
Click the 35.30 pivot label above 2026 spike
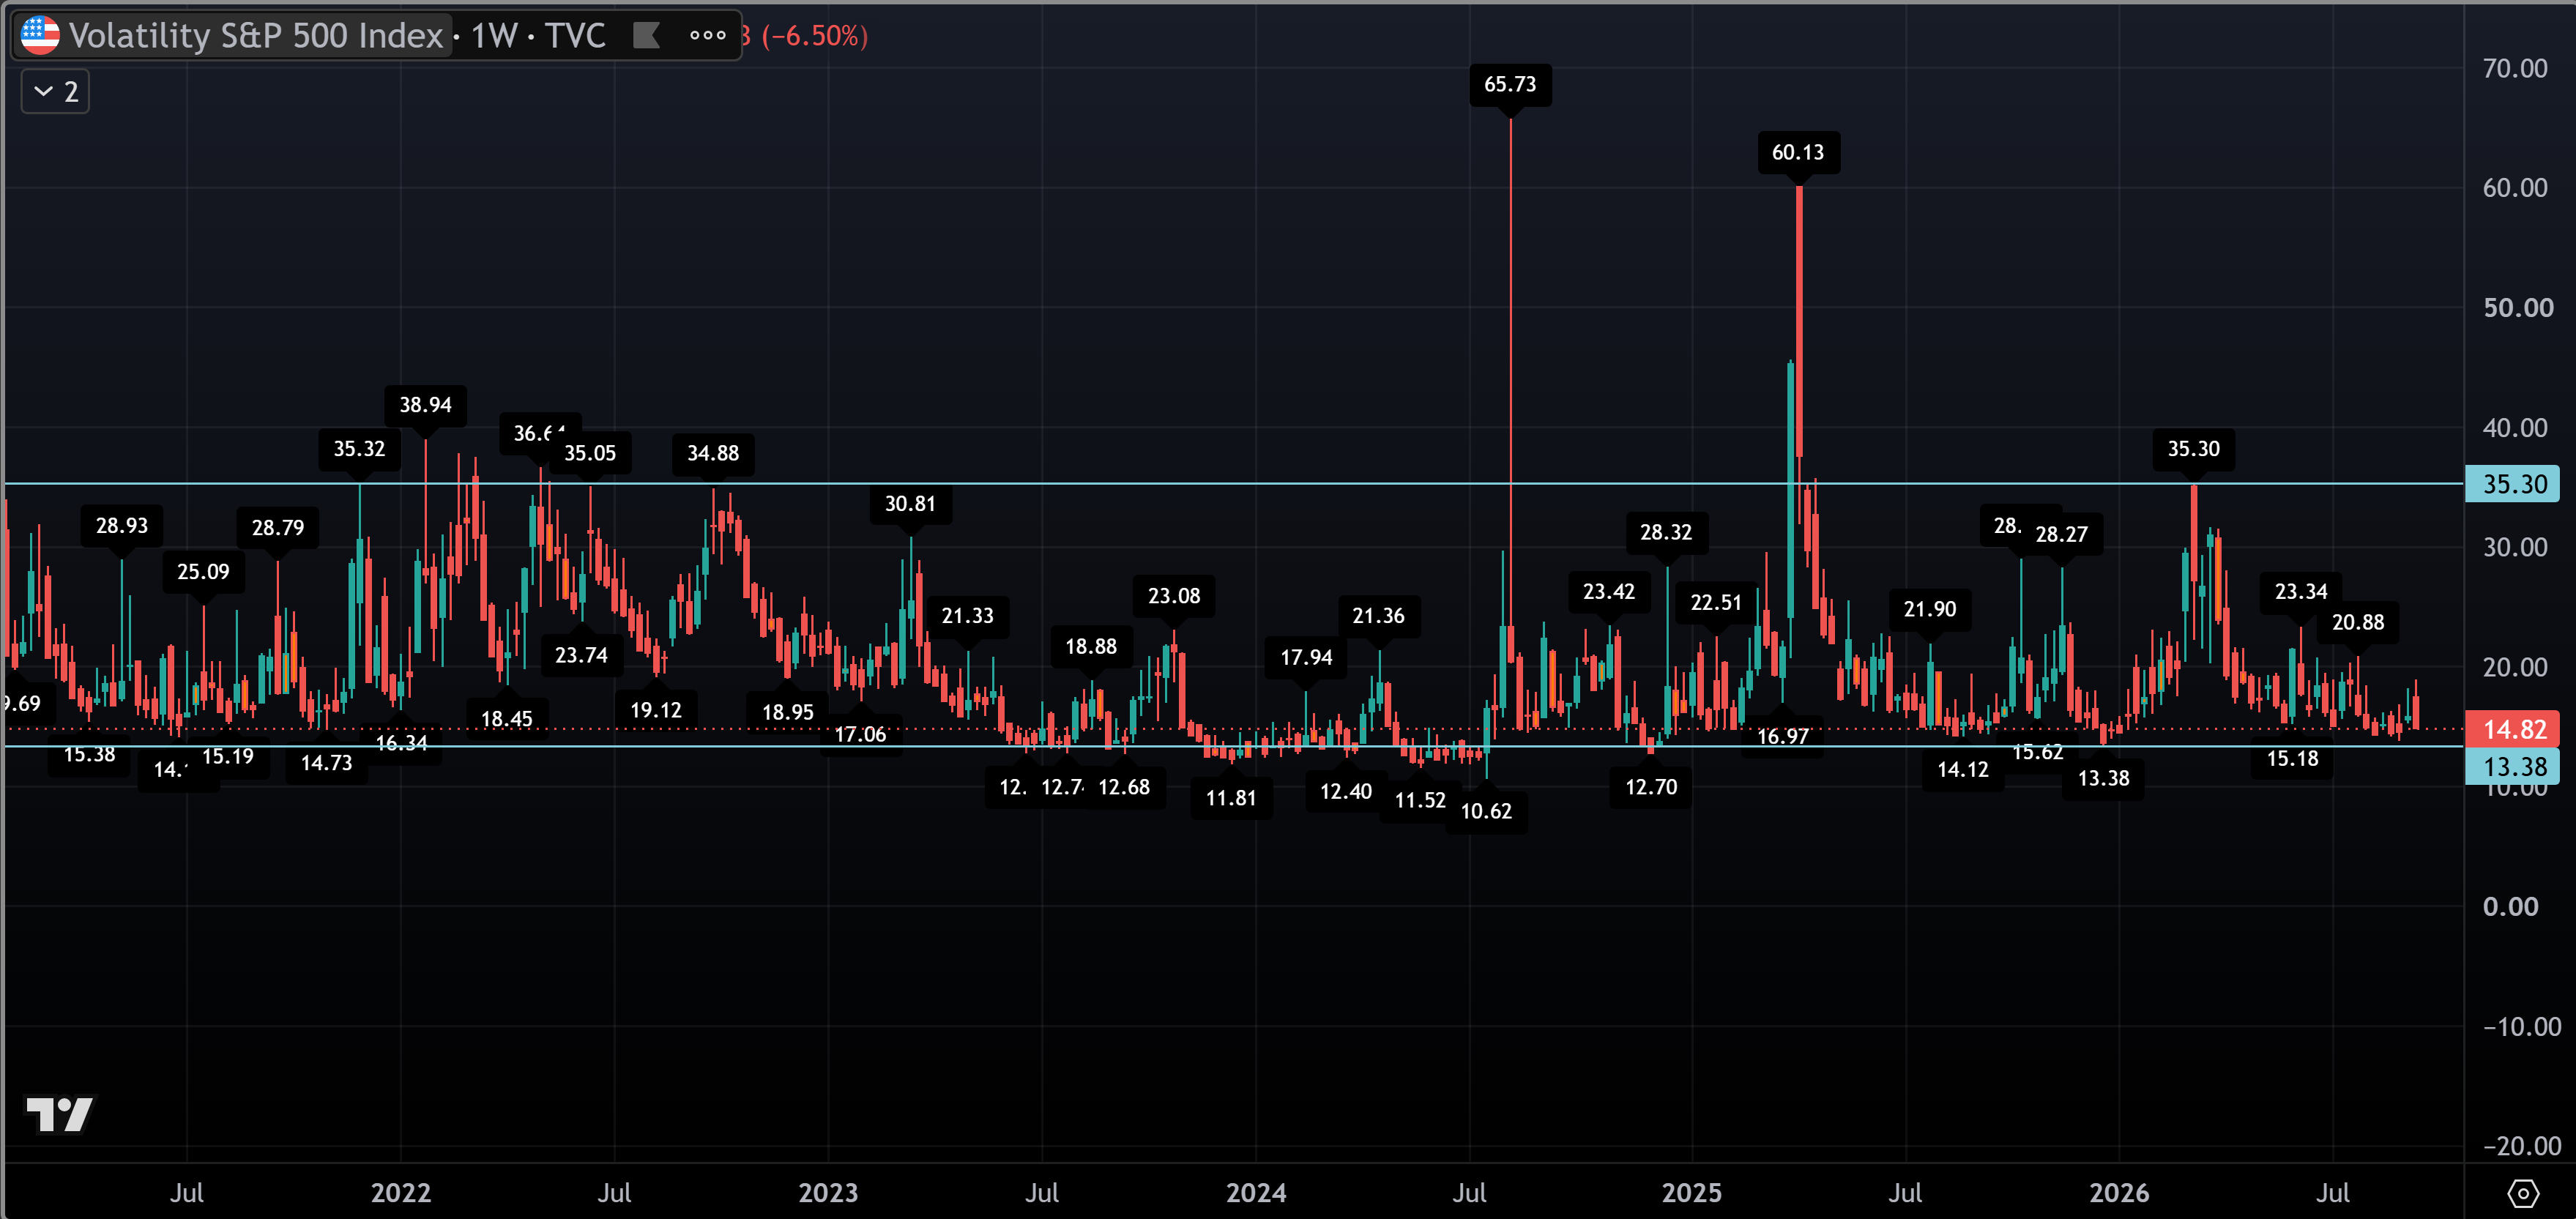(2194, 449)
